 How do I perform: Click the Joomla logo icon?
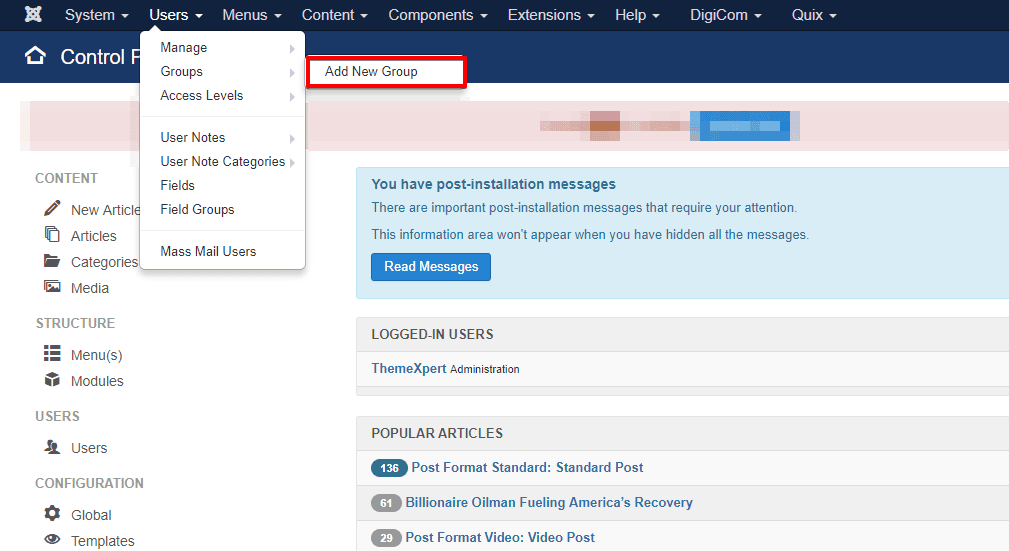[33, 15]
